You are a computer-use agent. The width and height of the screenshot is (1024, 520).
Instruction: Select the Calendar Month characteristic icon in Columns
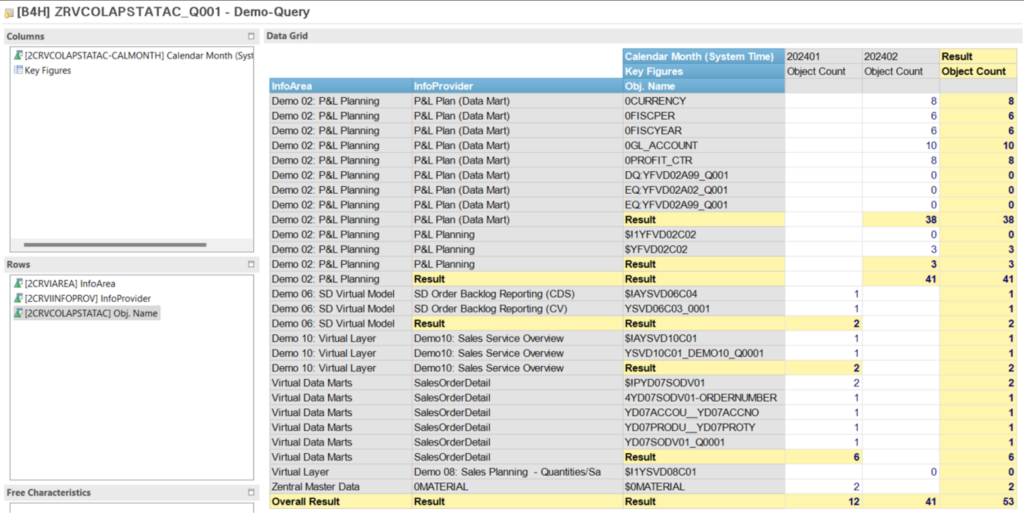(x=18, y=56)
